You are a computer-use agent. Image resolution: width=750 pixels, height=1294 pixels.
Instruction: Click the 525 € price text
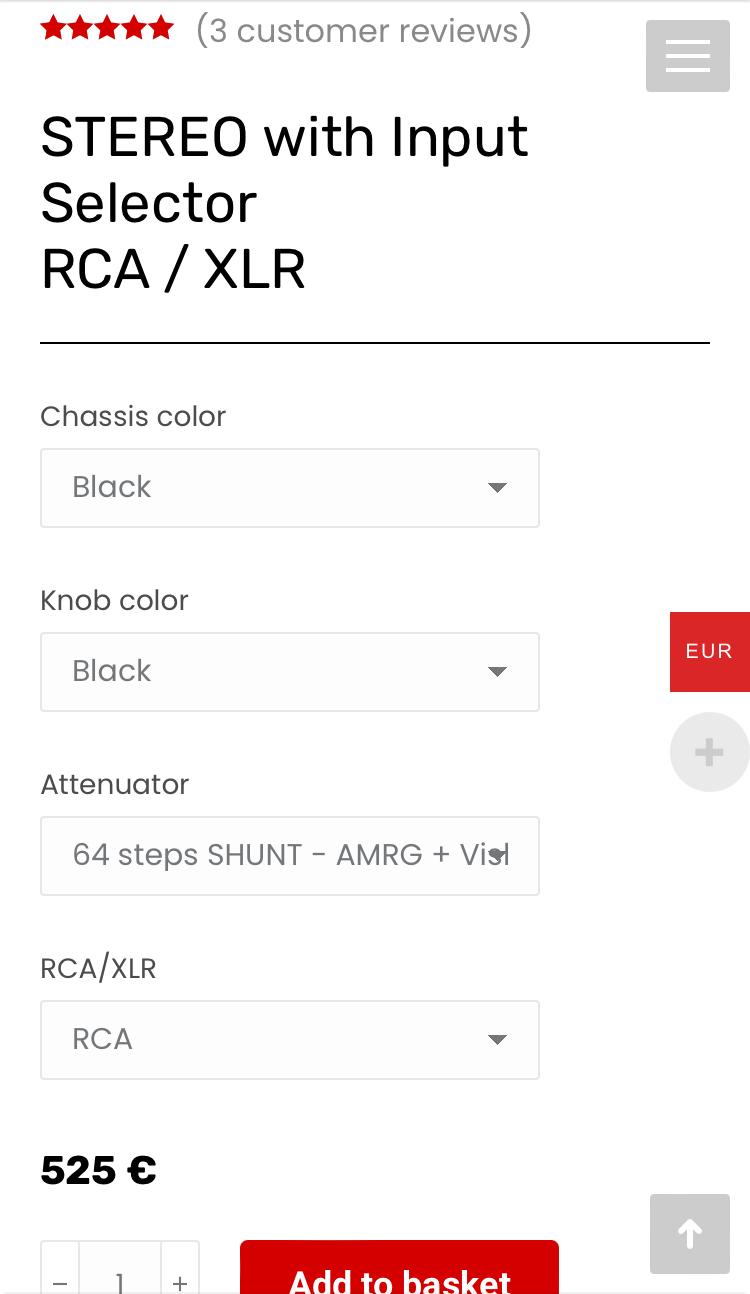[98, 1170]
